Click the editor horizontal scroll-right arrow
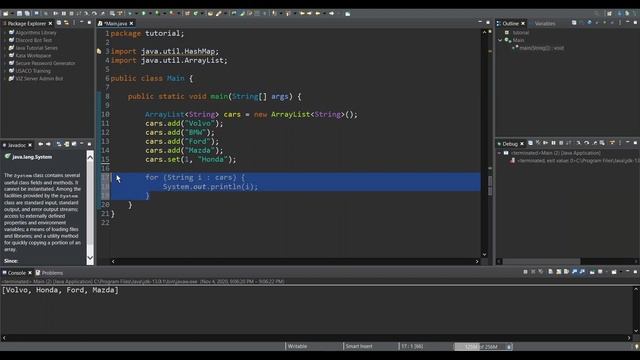This screenshot has width=640, height=360. pos(477,261)
